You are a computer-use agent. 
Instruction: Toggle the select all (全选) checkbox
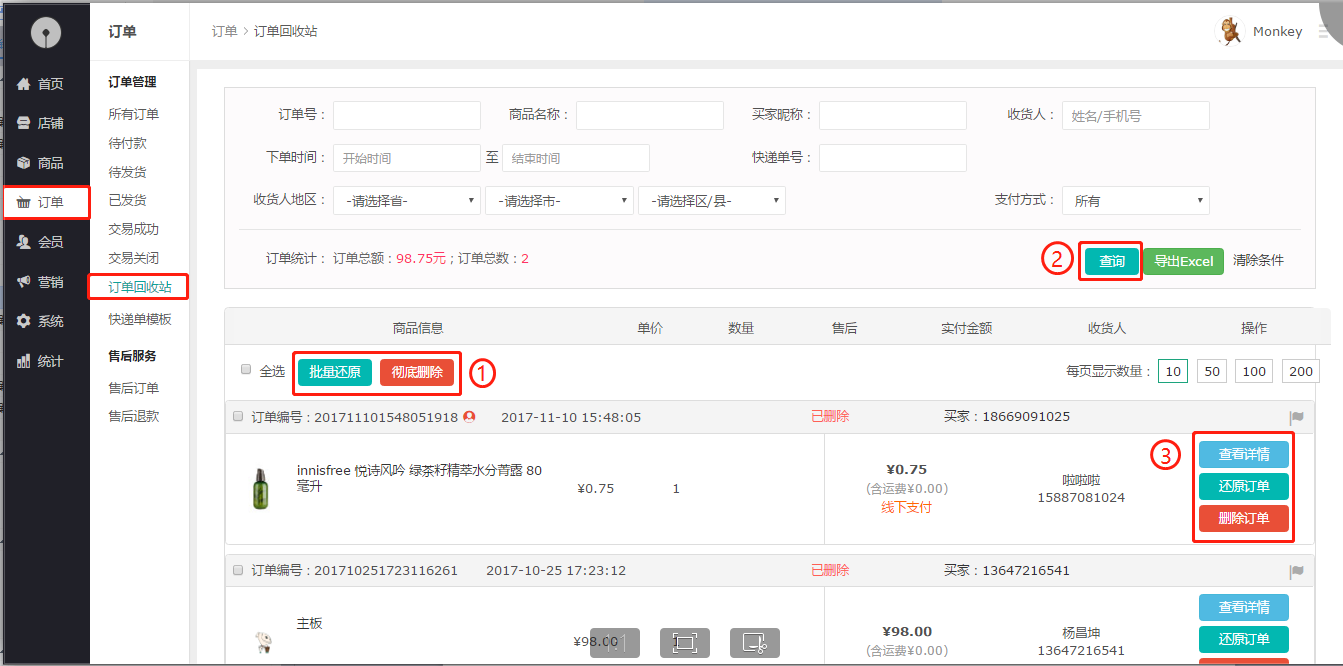246,370
